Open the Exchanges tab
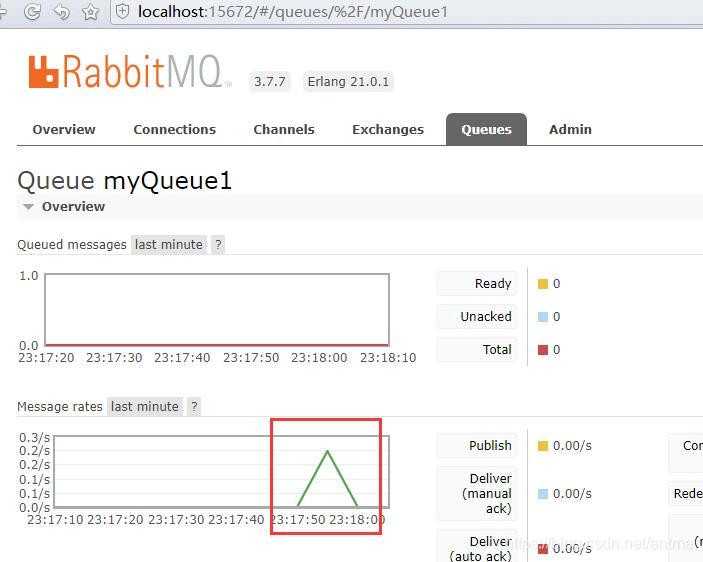 coord(387,129)
